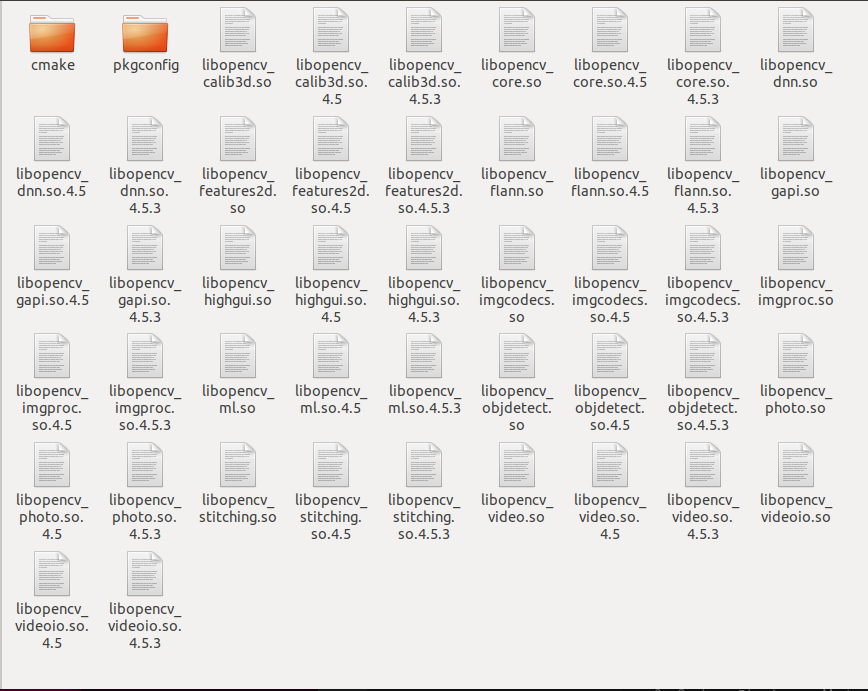
Task: Select libopencv_objdetect.so file icon
Action: coord(517,356)
